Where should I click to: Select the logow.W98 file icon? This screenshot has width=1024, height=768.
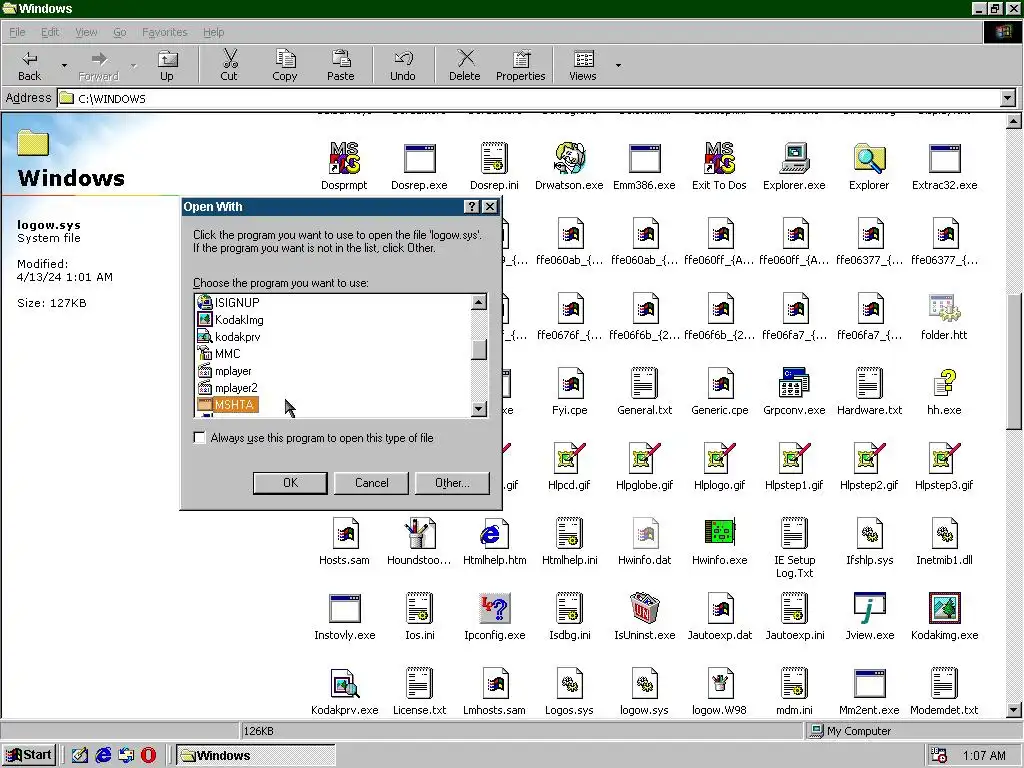tap(719, 683)
